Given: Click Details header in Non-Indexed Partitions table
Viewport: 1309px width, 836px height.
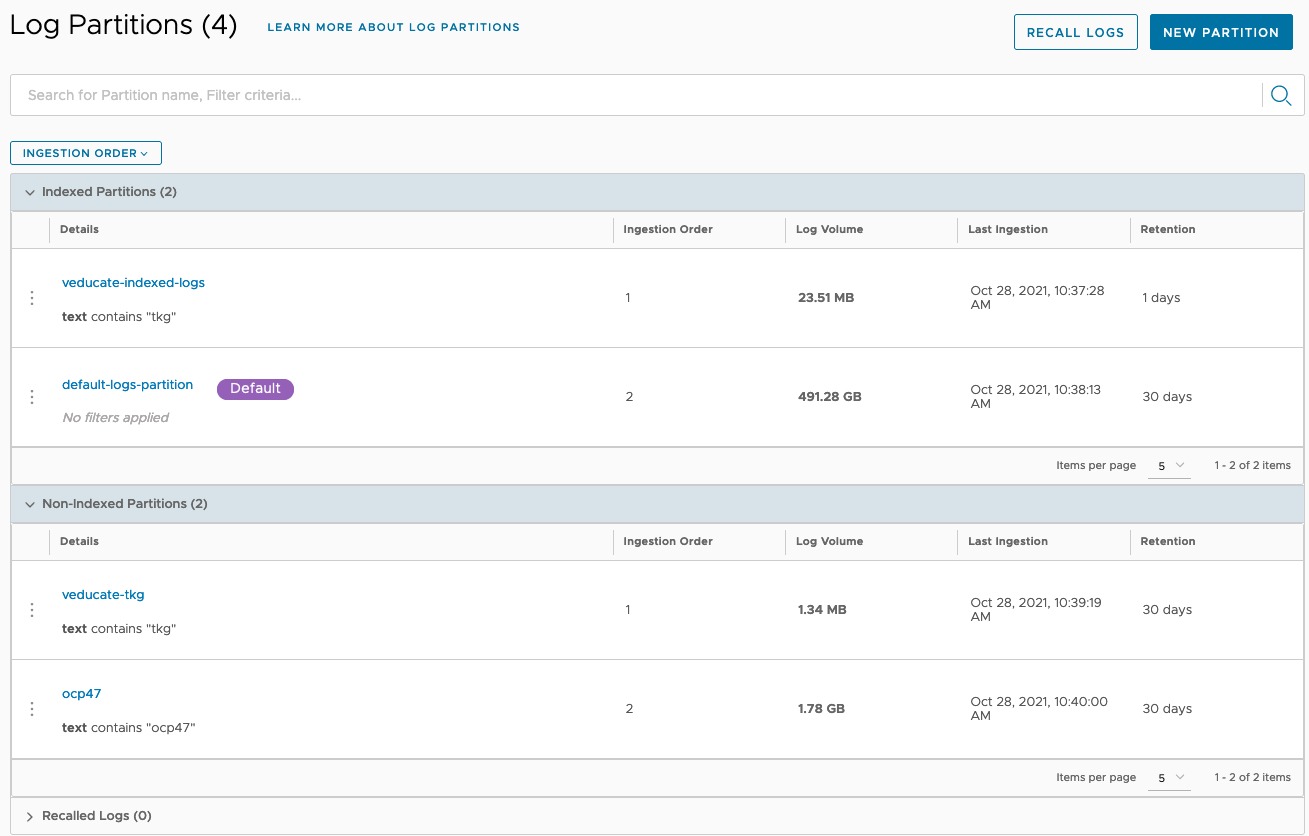Looking at the screenshot, I should pos(79,541).
